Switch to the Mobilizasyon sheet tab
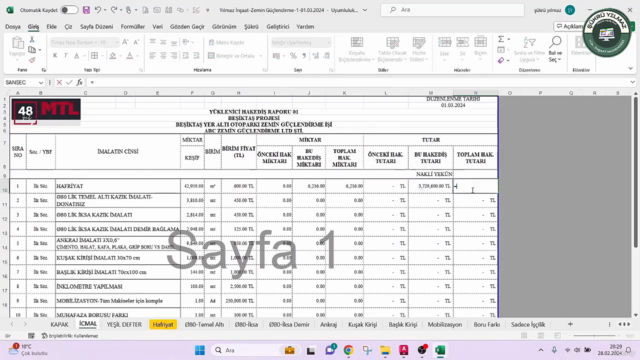640x360 pixels. tap(445, 324)
